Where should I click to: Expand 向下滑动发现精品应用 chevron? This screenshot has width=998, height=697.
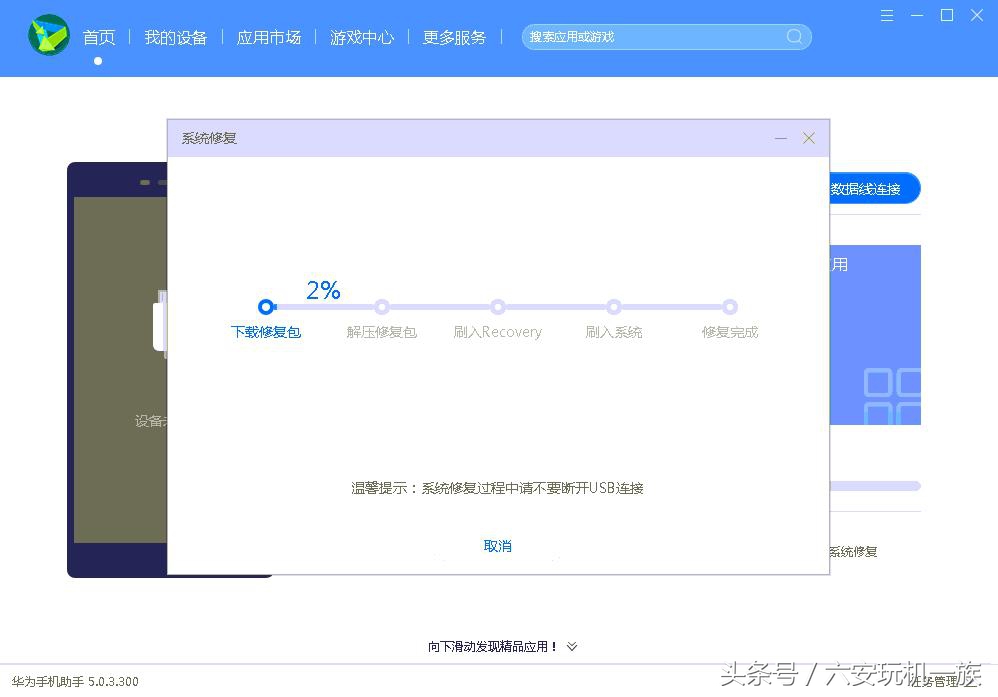pos(571,647)
